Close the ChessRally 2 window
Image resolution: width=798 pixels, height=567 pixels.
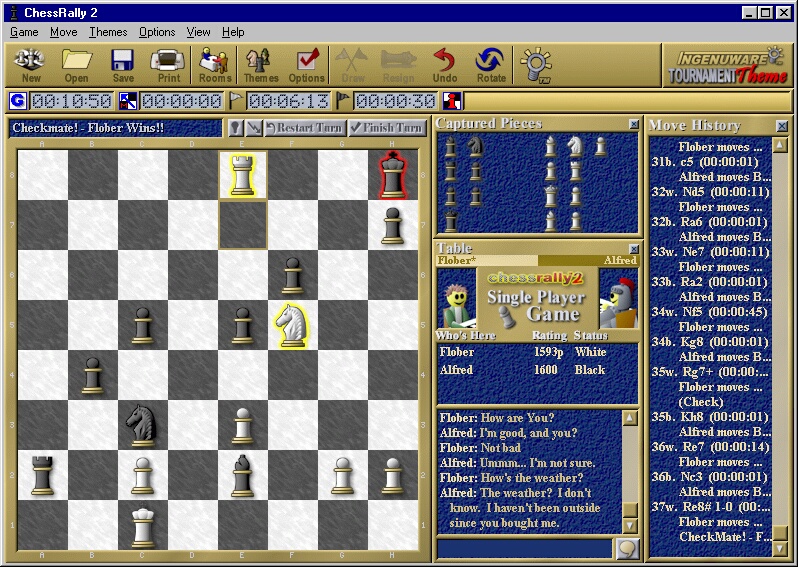tap(784, 13)
